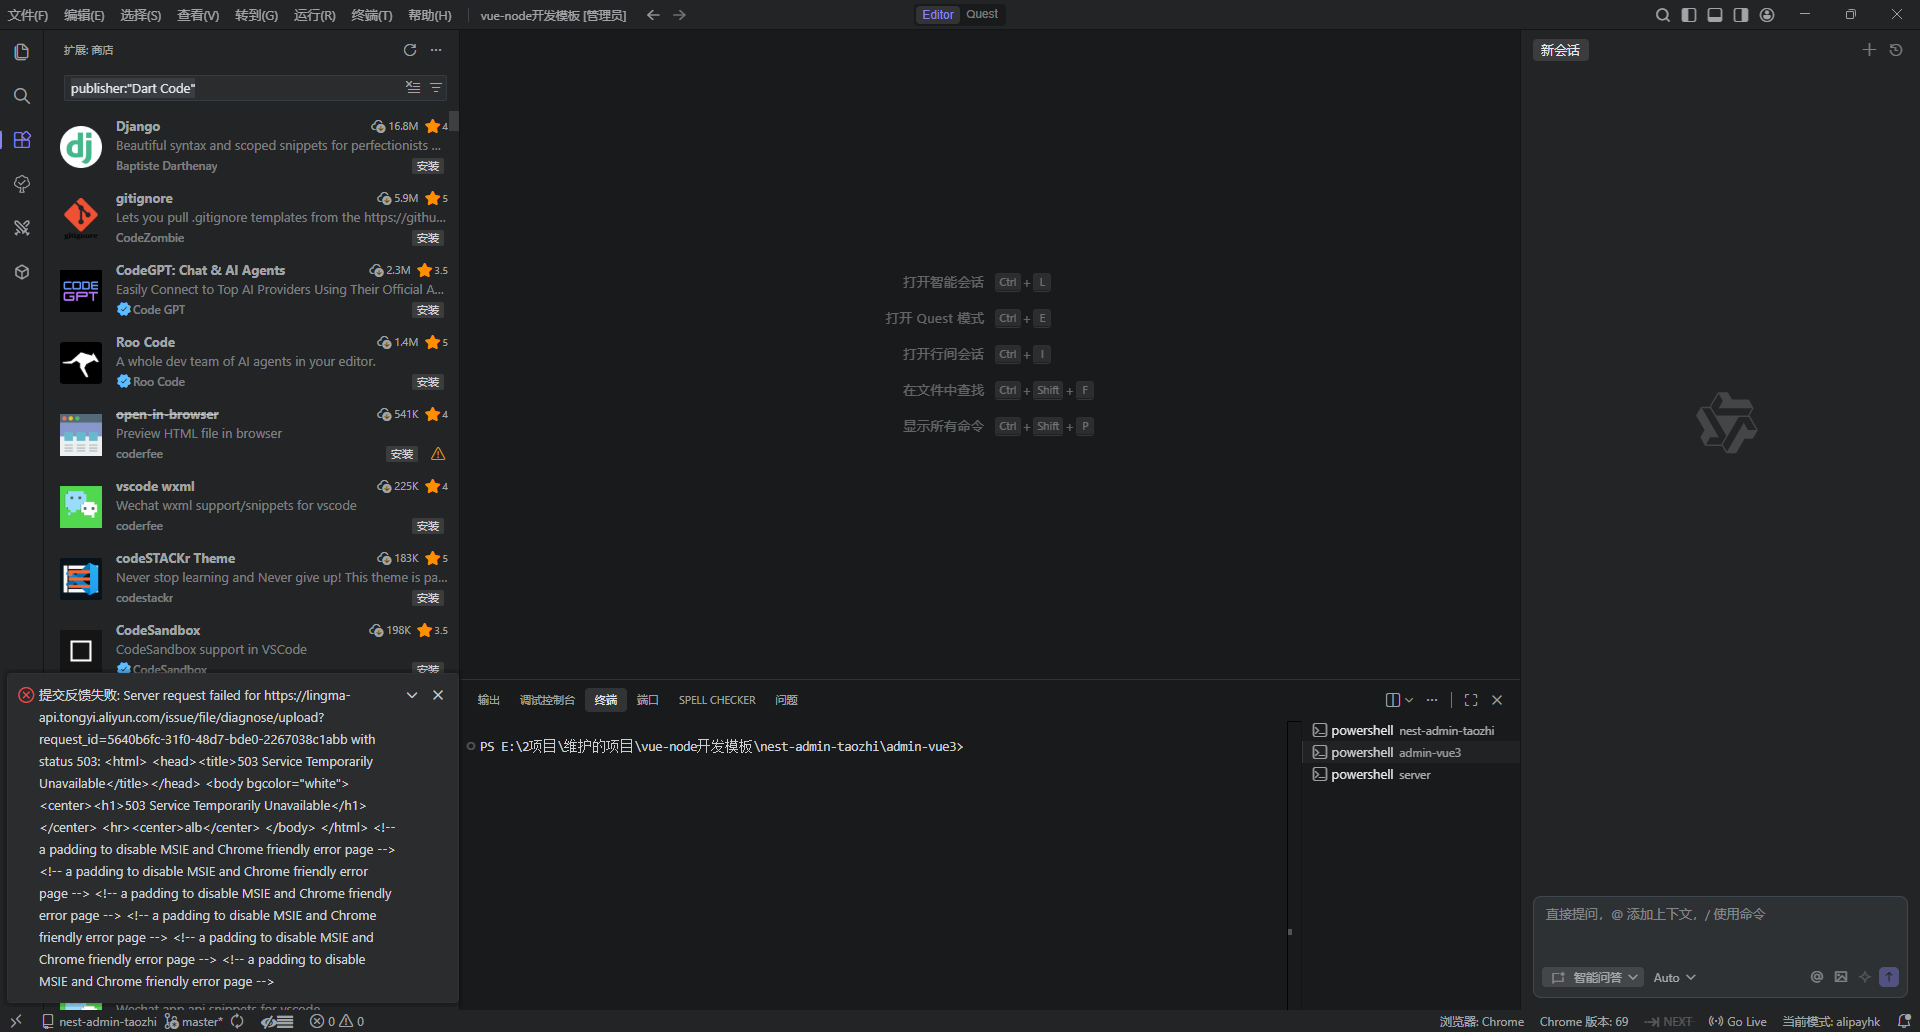Image resolution: width=1920 pixels, height=1032 pixels.
Task: Open the SPELL CHECKER tab
Action: point(717,700)
